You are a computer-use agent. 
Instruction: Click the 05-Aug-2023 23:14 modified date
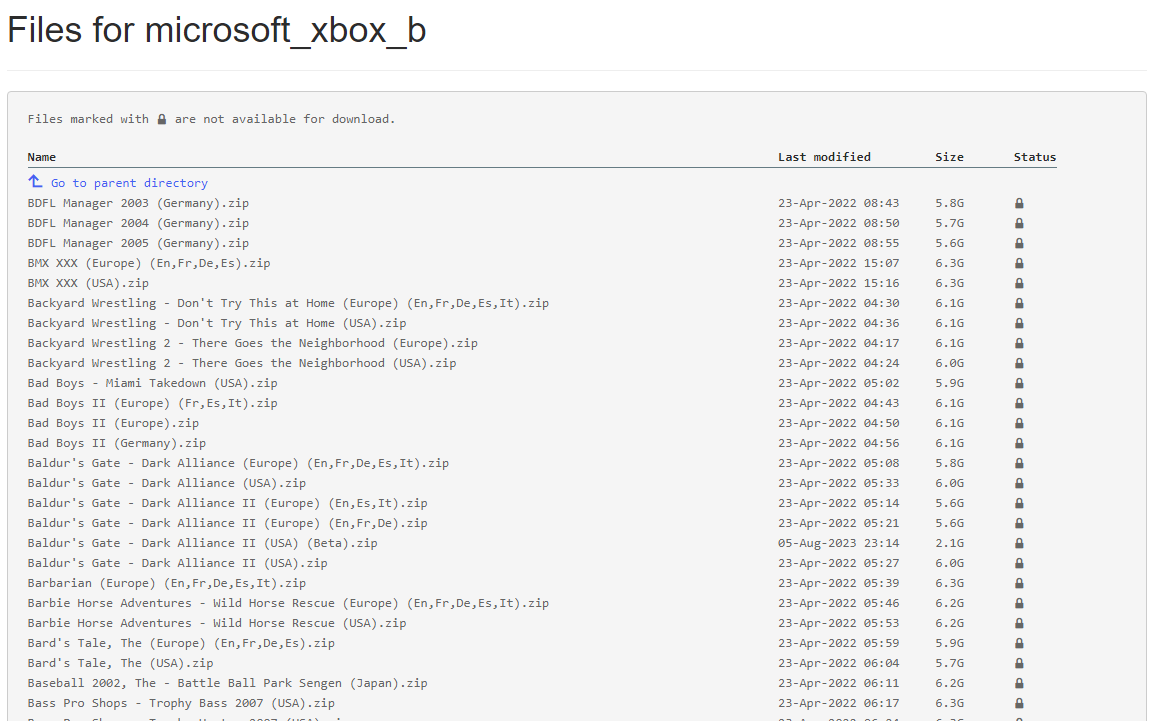(839, 544)
